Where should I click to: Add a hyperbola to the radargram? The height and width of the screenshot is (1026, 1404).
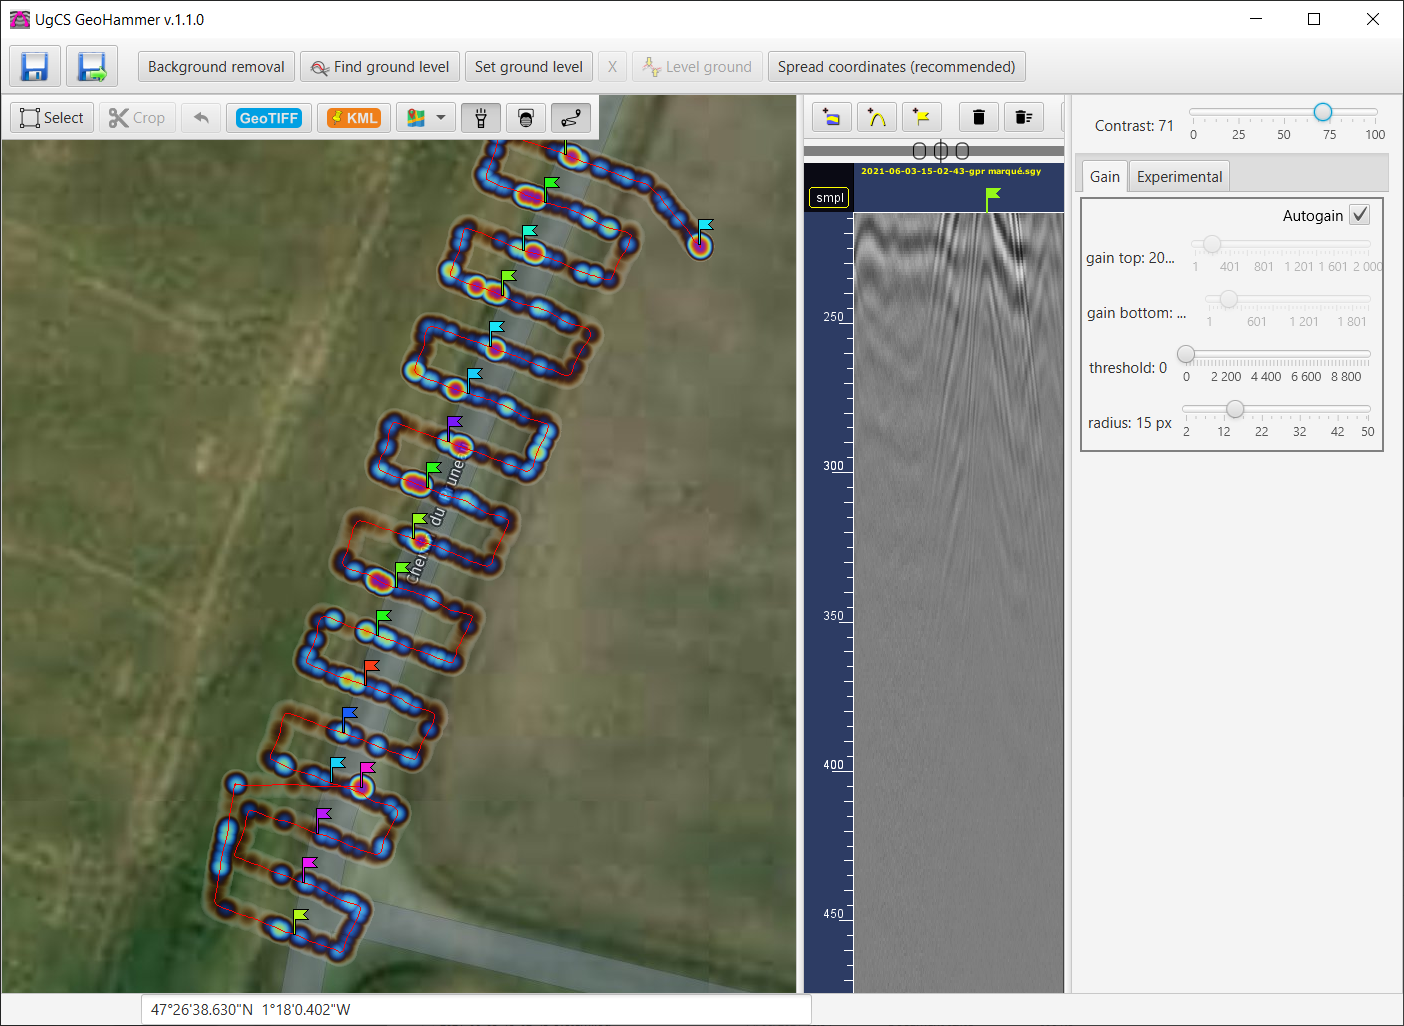coord(876,118)
